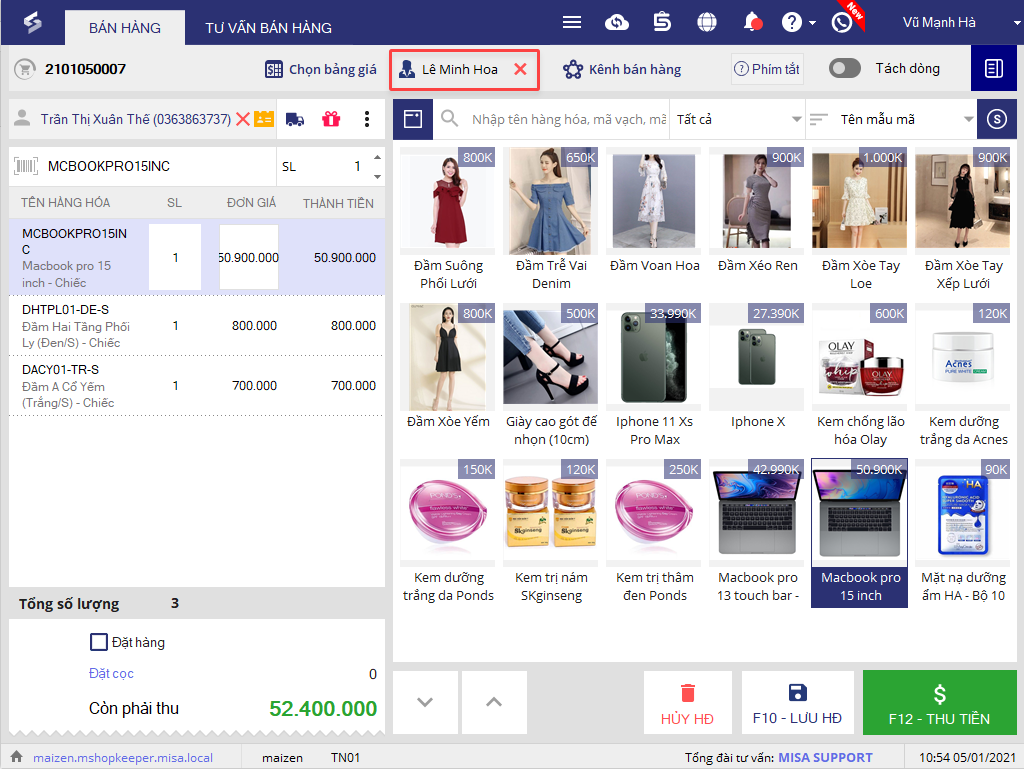Decrease the SL quantity stepper
1024x769 pixels.
(x=377, y=177)
